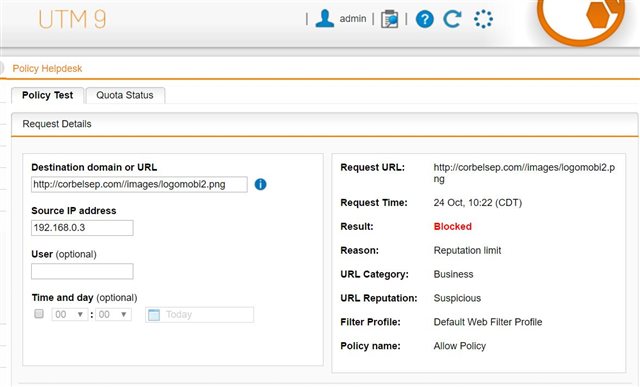Click the admin user profile icon
The height and width of the screenshot is (387, 640).
(325, 19)
